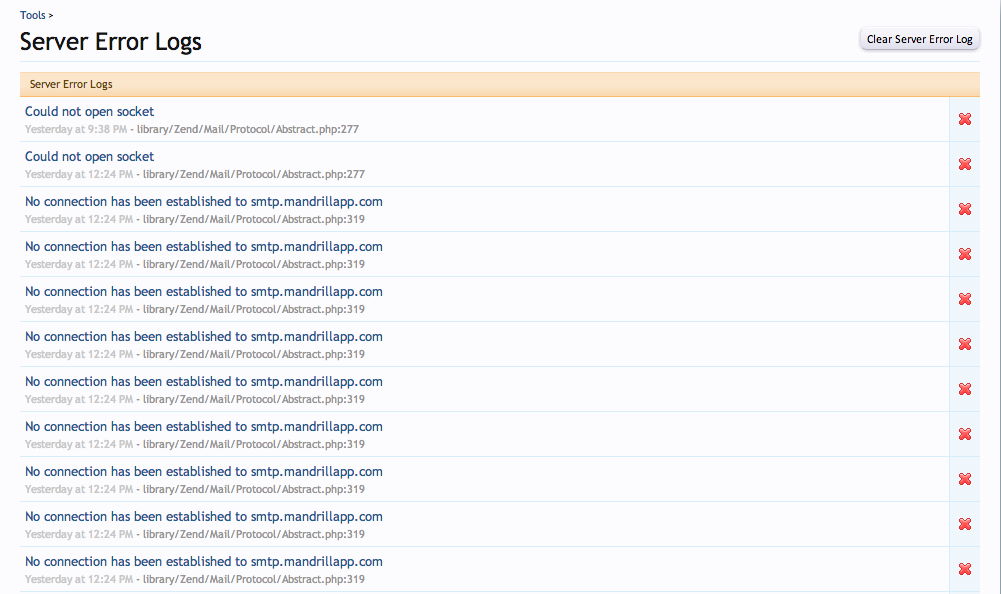The image size is (1001, 594).
Task: Delete the 12:24 PM 'Could not open socket' entry
Action: pos(965,164)
